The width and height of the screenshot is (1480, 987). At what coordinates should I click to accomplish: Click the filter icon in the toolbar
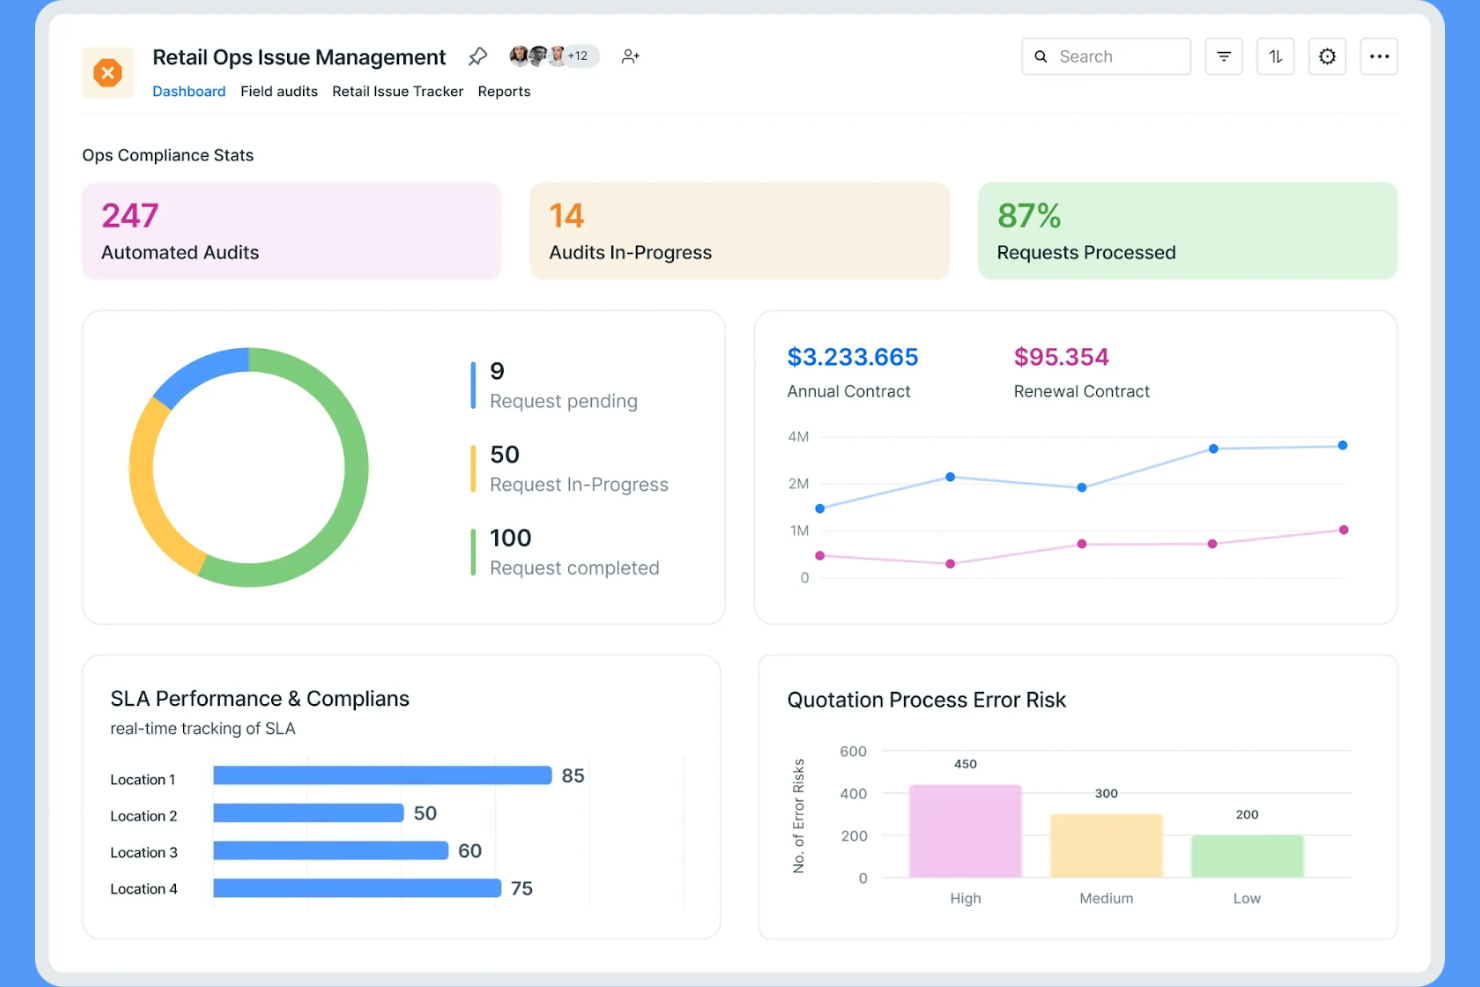(x=1223, y=56)
